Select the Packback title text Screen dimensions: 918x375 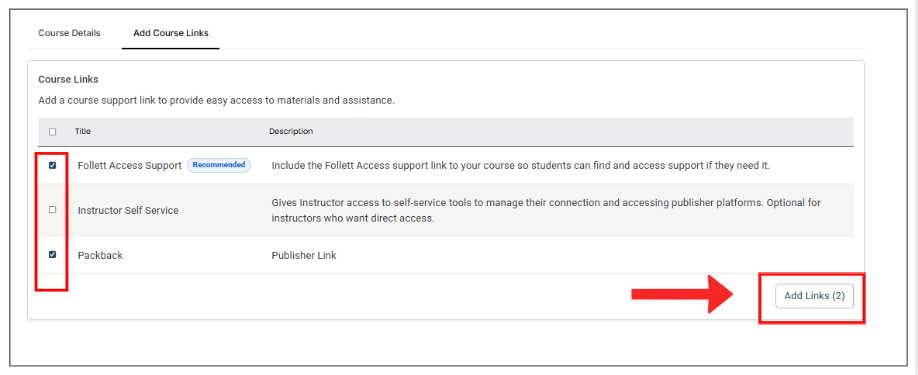point(100,256)
